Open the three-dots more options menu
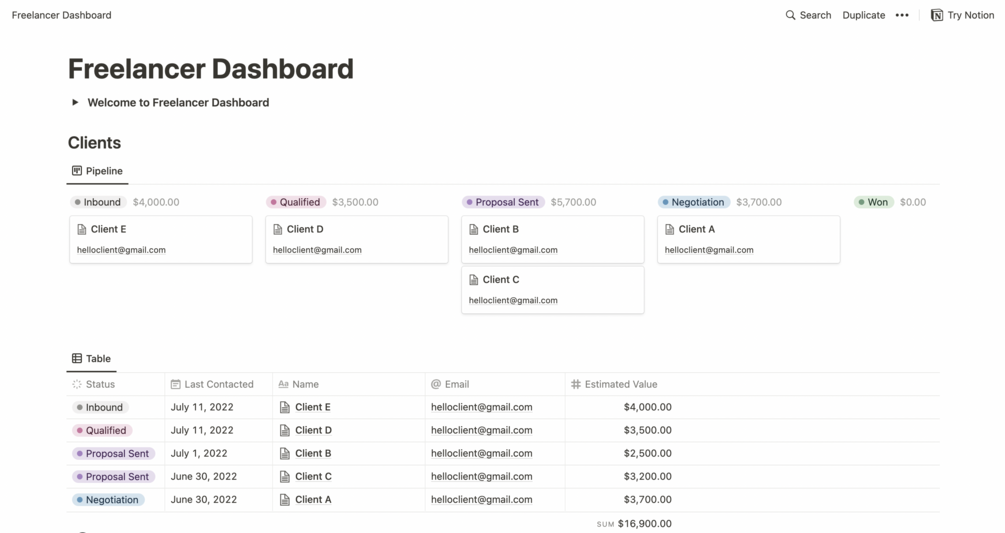The height and width of the screenshot is (533, 1005). click(902, 15)
